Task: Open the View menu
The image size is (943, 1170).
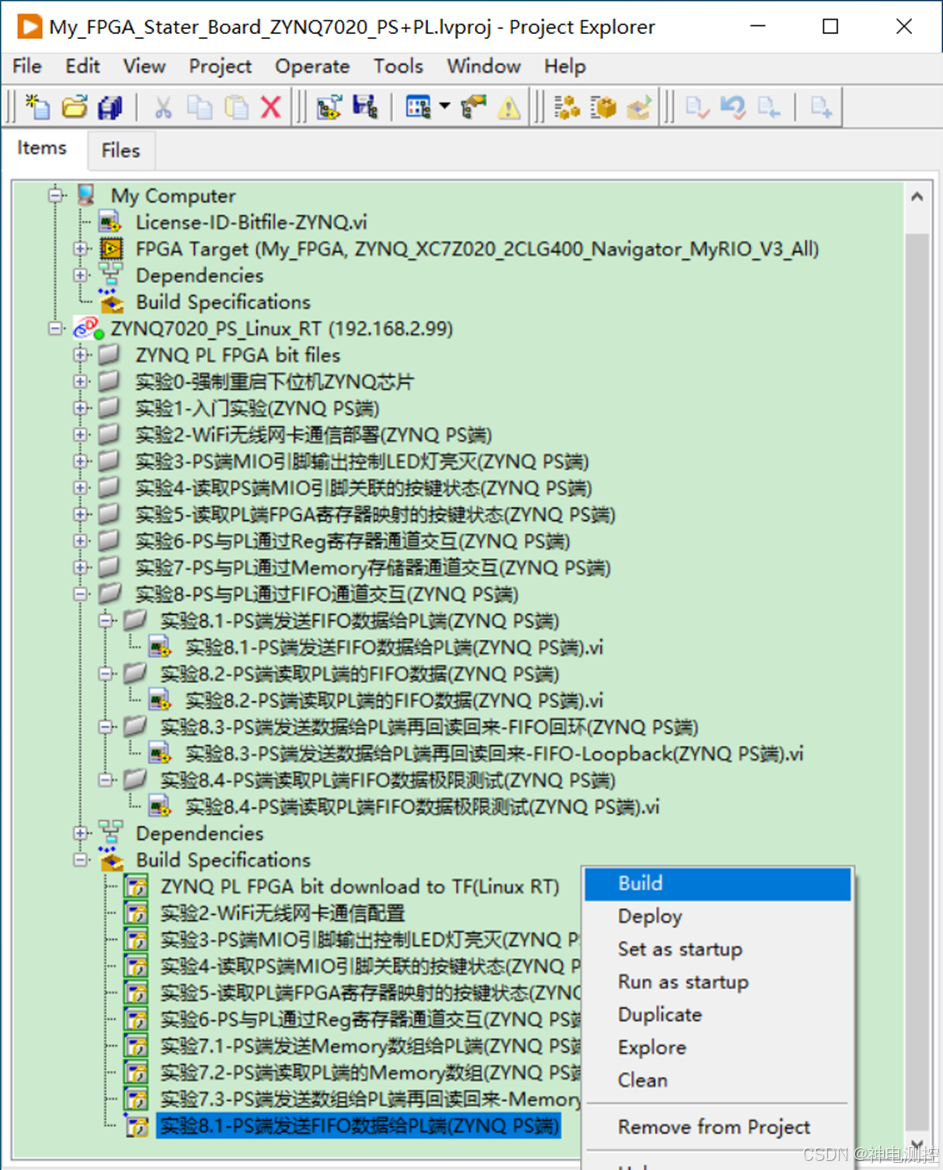Action: click(144, 66)
